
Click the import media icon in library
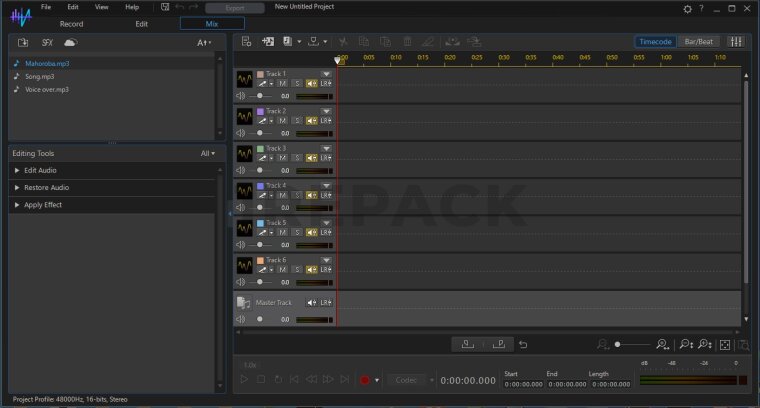(23, 43)
